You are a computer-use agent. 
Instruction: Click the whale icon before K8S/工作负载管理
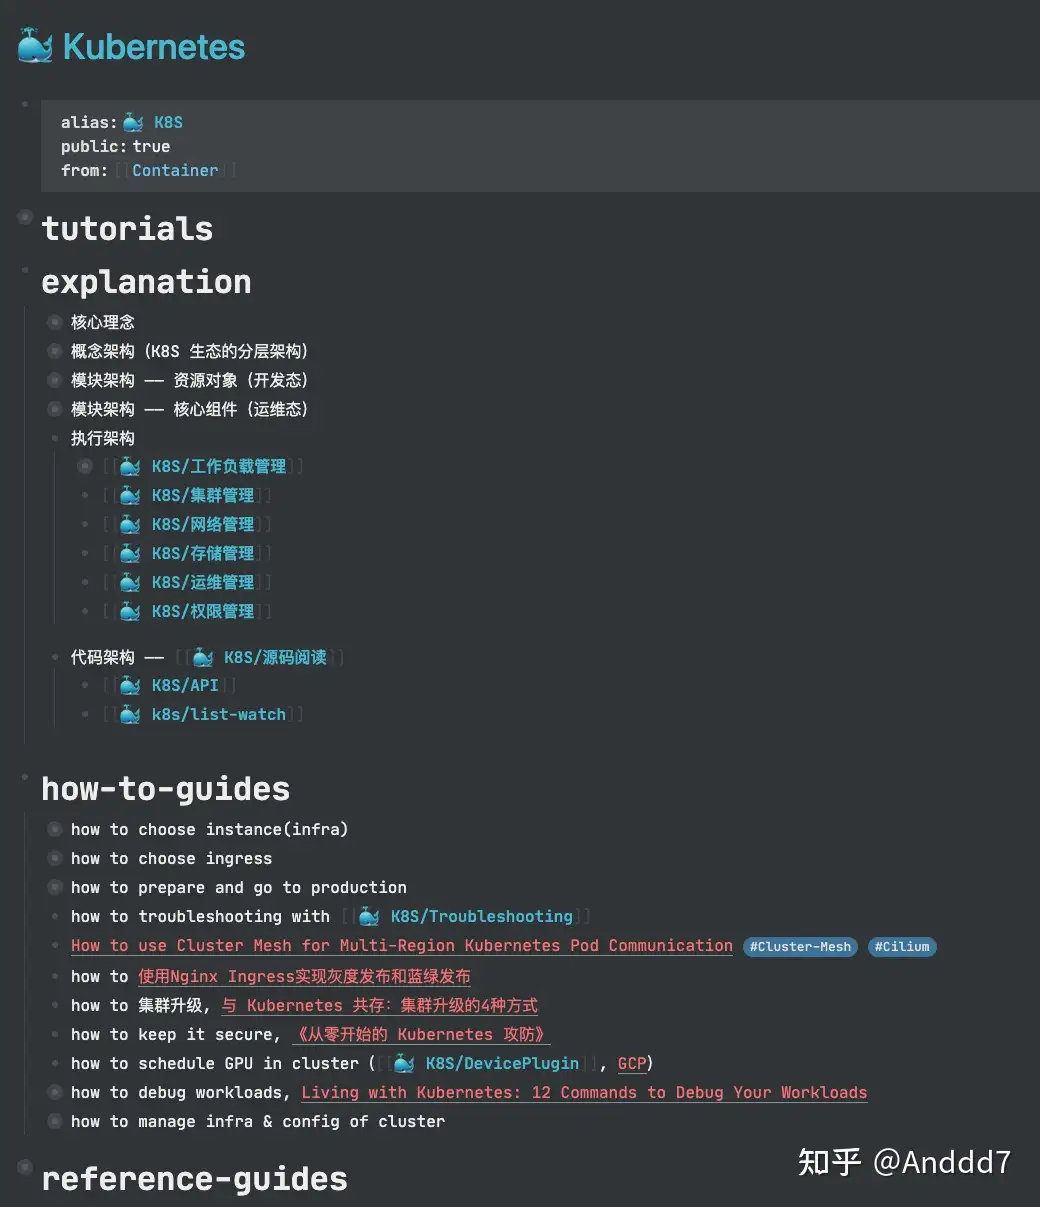pyautogui.click(x=130, y=467)
